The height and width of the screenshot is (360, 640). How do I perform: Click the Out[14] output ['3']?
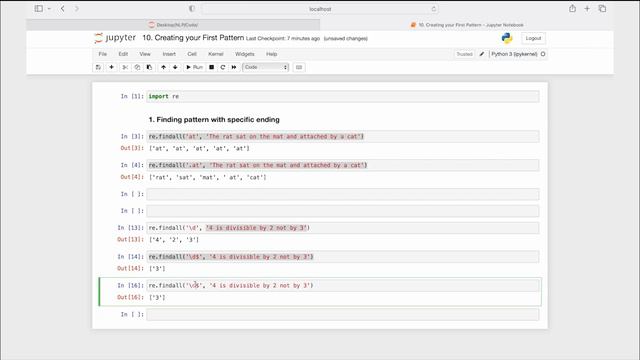coord(157,269)
